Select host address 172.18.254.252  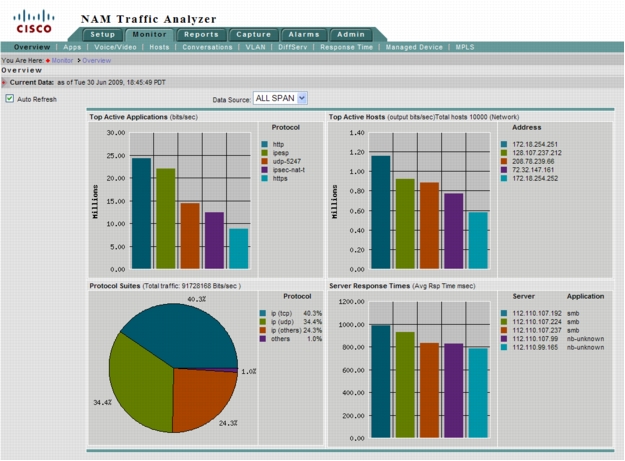coord(535,178)
